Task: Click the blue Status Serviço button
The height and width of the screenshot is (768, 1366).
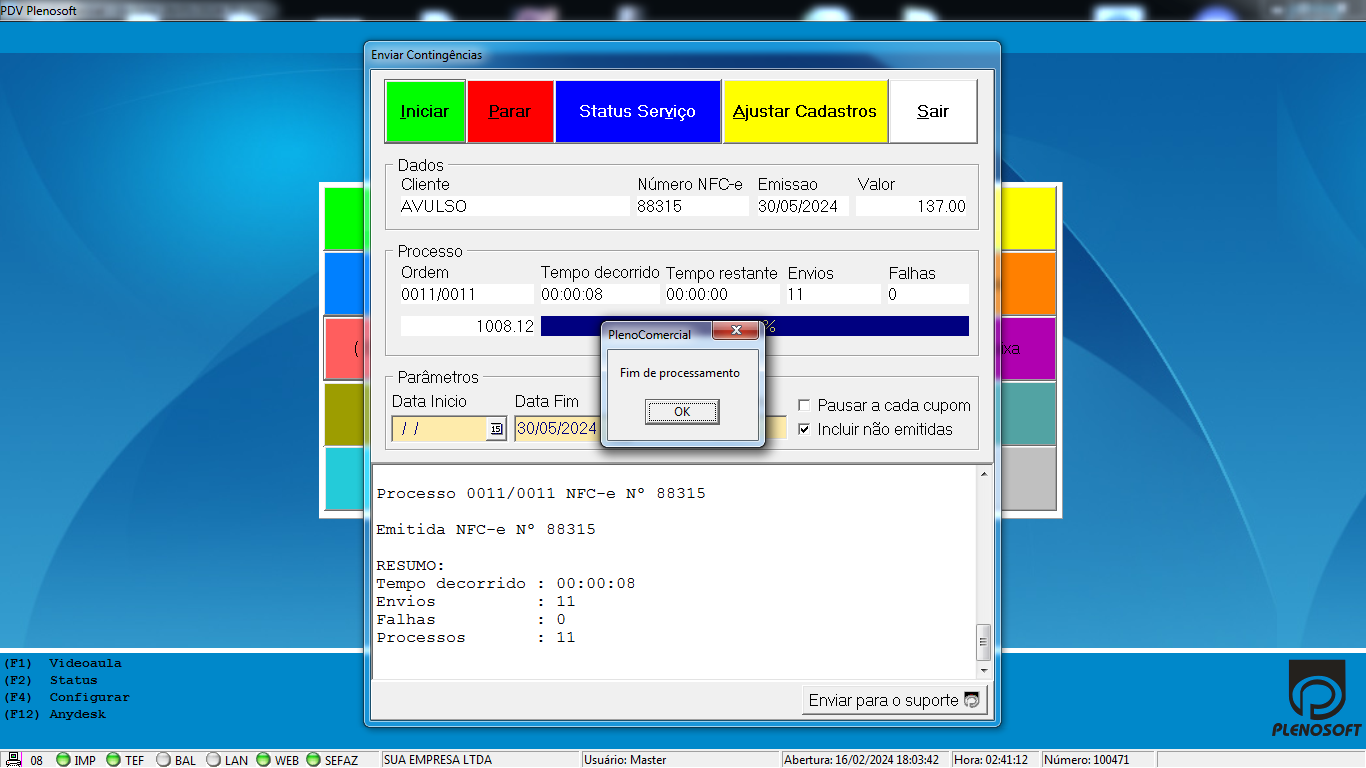Action: 638,111
